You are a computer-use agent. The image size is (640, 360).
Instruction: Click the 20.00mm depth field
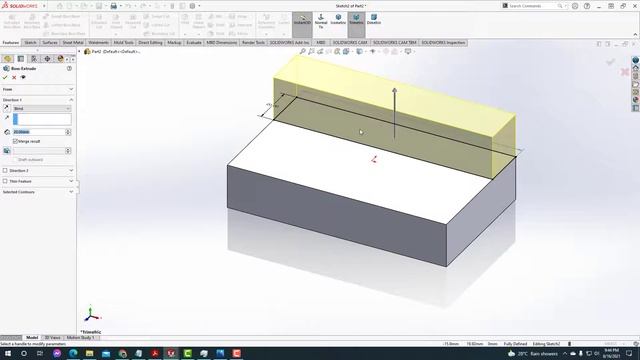(x=39, y=132)
